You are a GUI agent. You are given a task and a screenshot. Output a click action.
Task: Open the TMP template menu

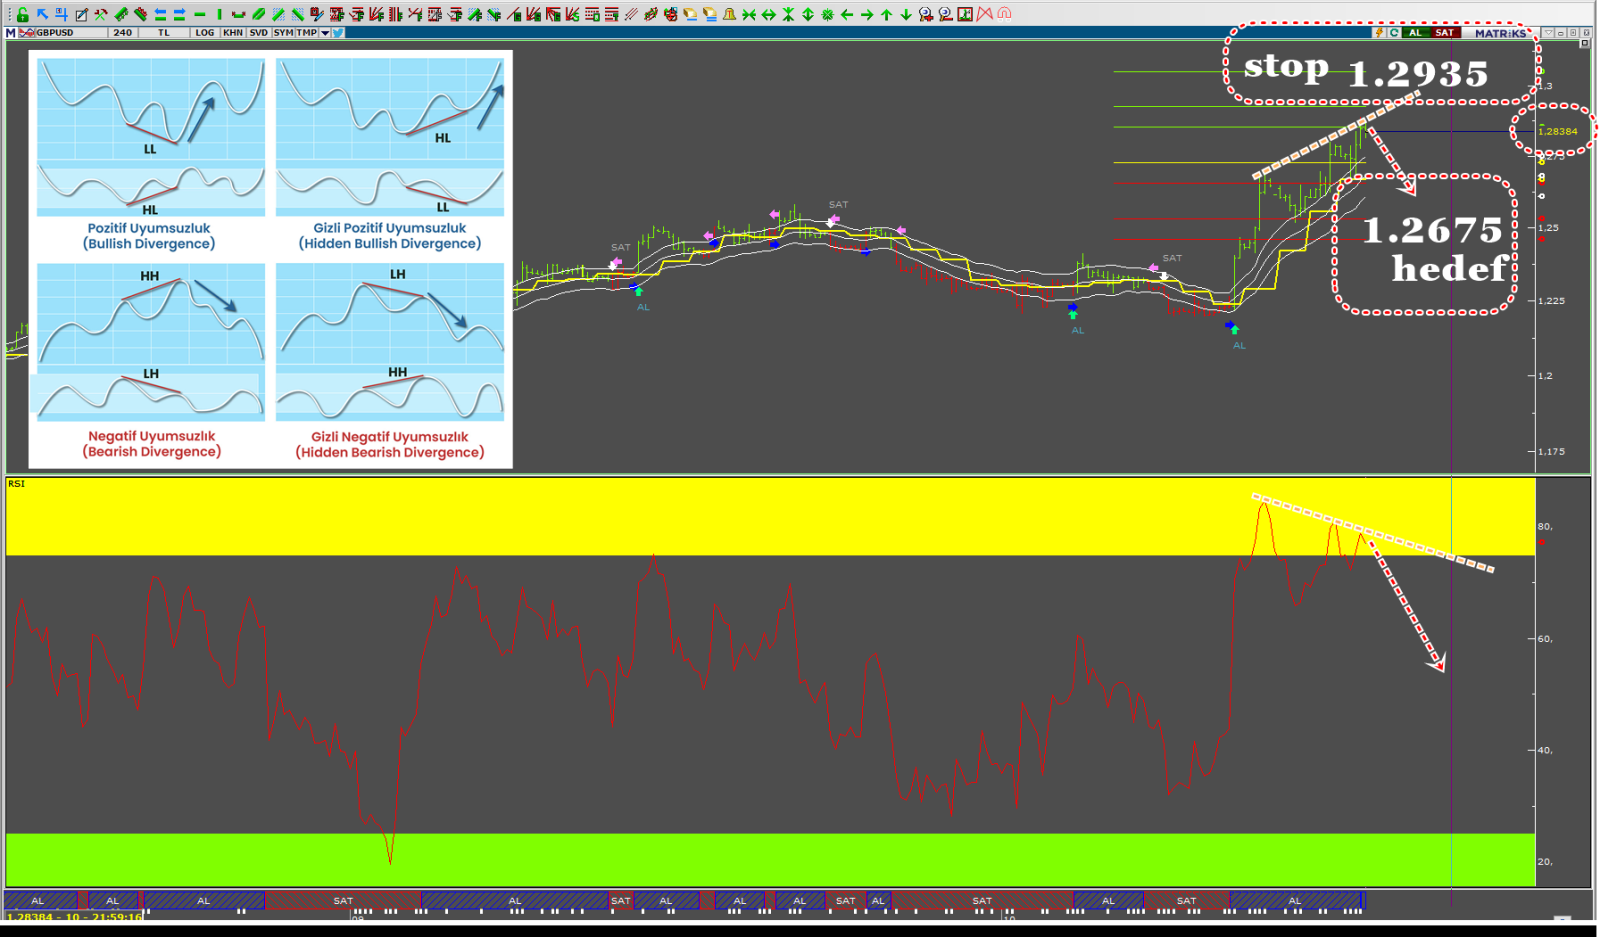pyautogui.click(x=306, y=33)
